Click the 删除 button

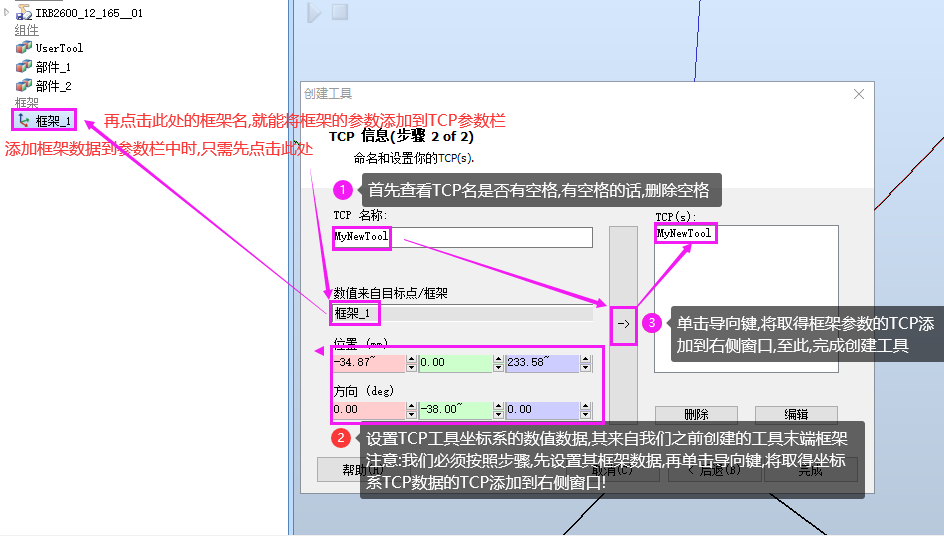pos(697,414)
